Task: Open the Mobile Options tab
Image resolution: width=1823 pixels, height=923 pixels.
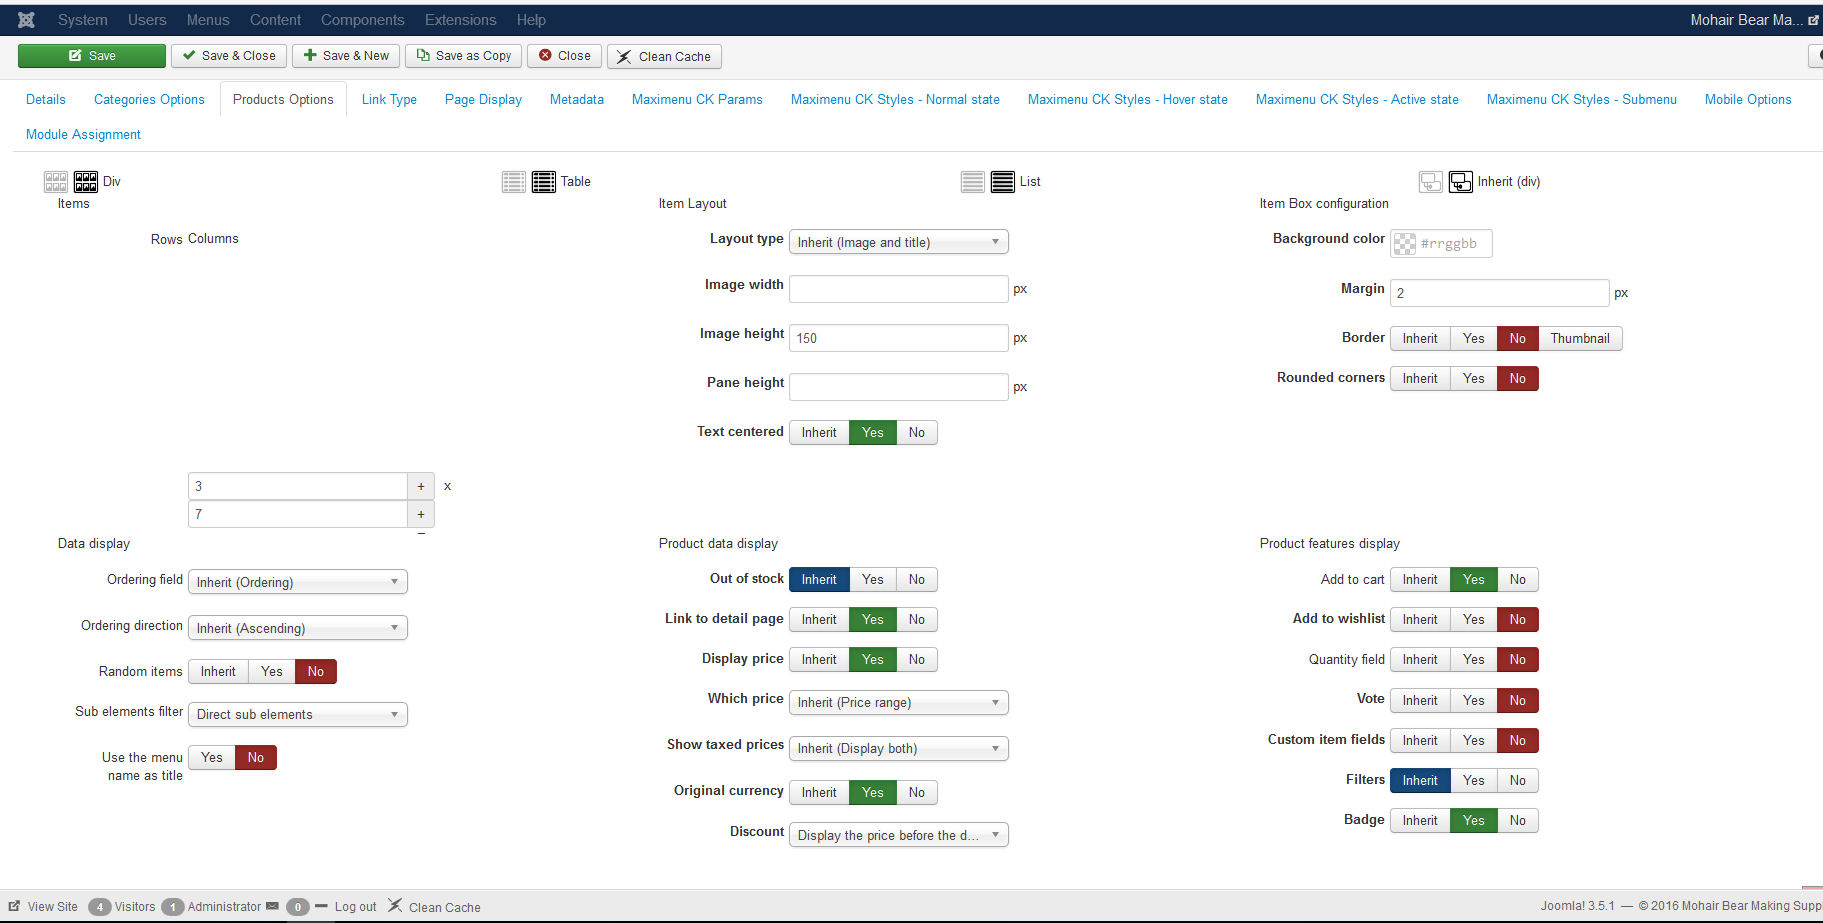Action: pos(1748,99)
